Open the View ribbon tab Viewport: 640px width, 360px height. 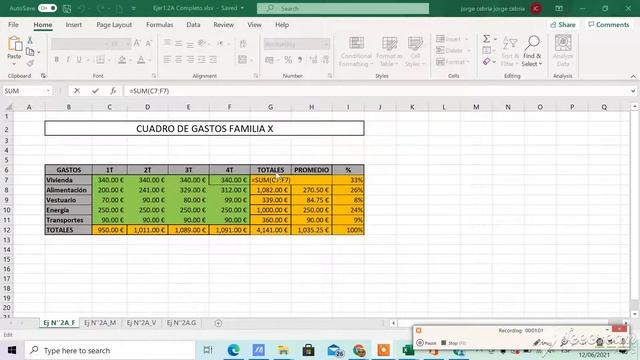(x=254, y=24)
